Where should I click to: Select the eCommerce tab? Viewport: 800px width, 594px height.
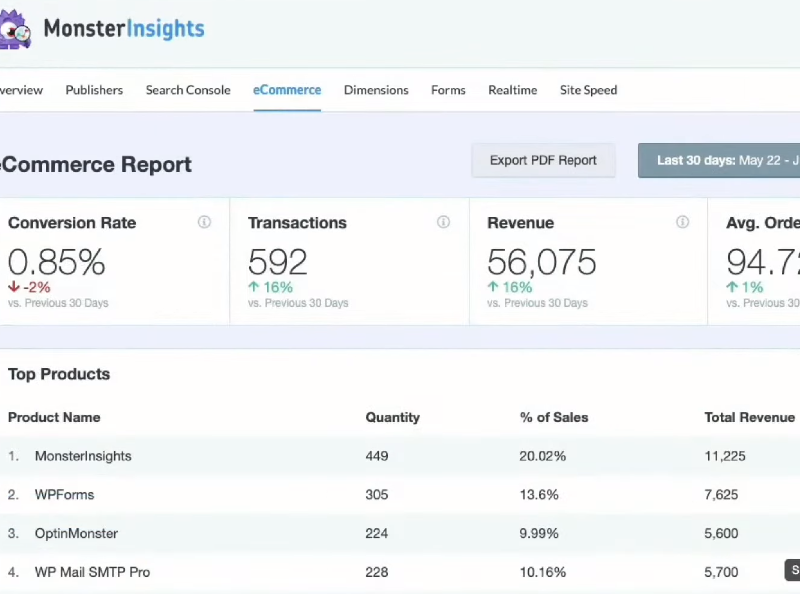pyautogui.click(x=287, y=90)
